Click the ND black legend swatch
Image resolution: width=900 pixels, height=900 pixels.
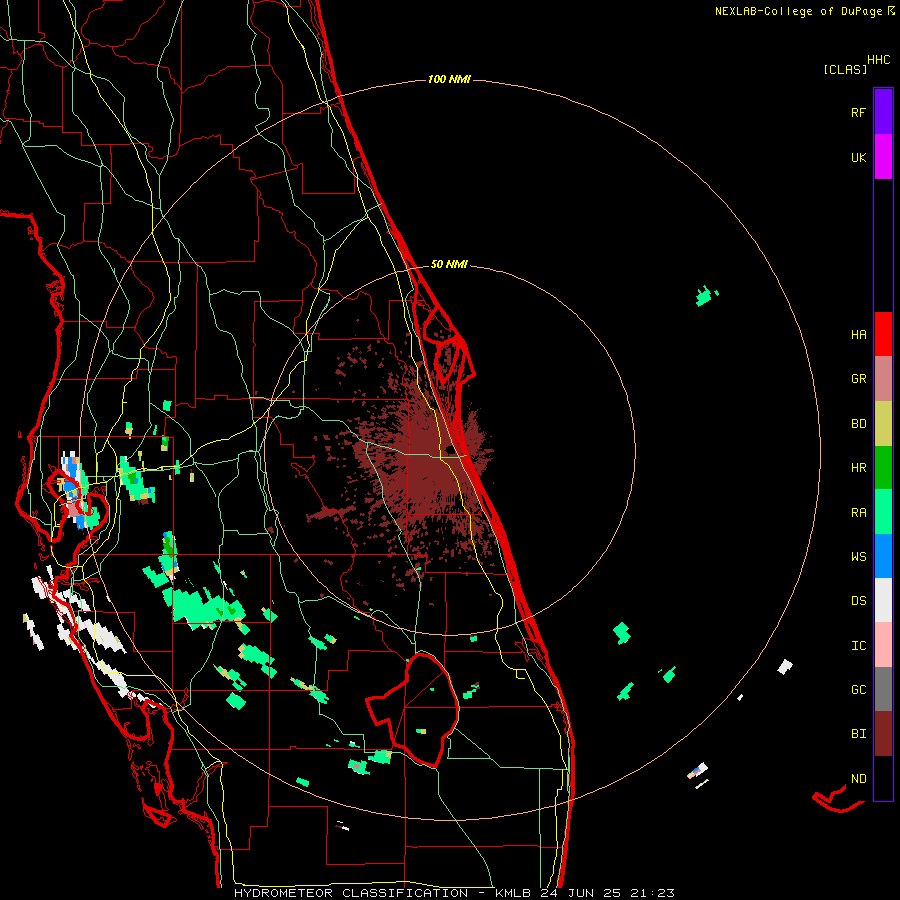(883, 778)
